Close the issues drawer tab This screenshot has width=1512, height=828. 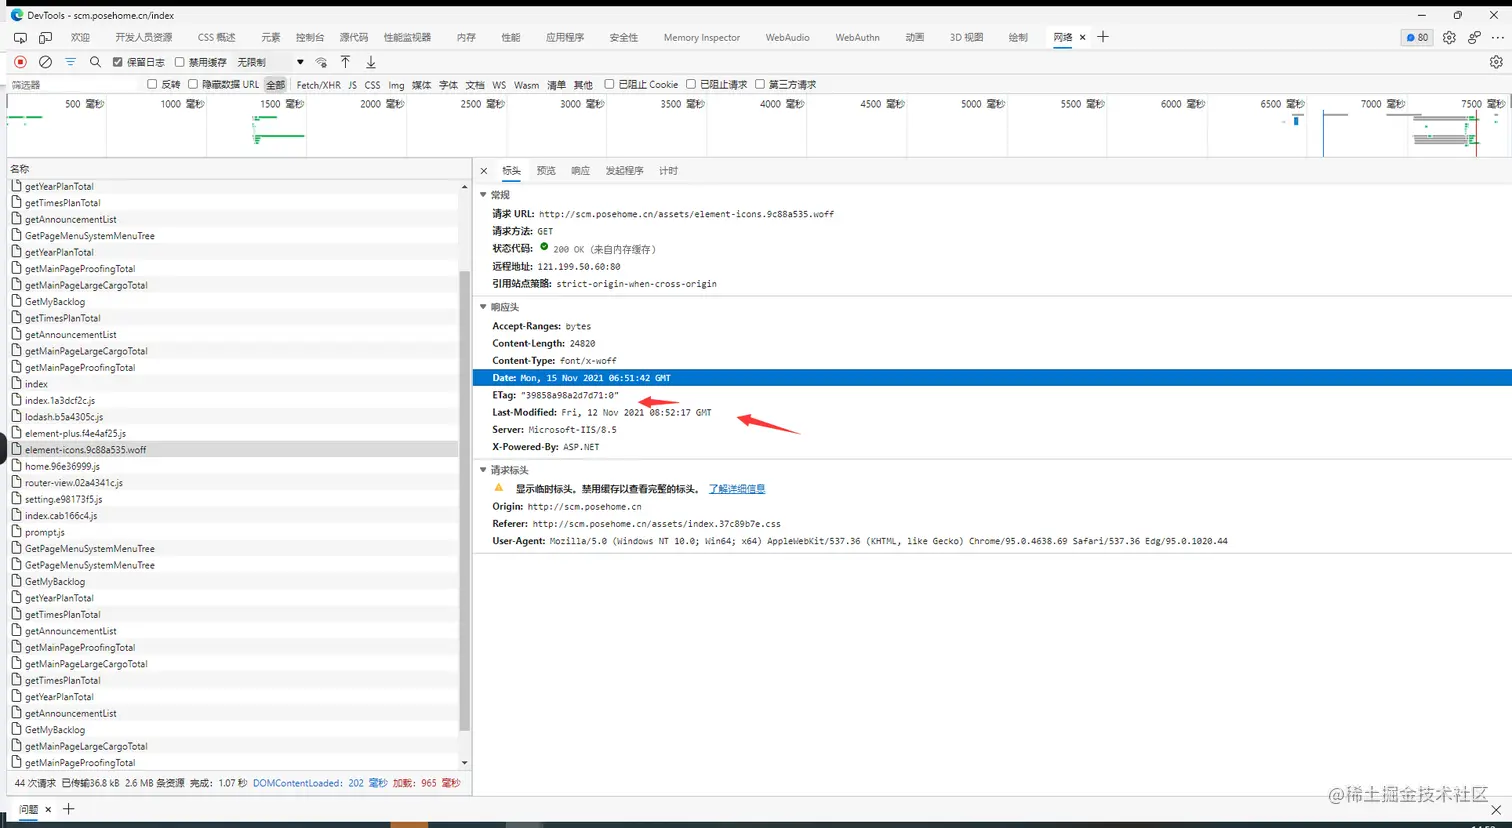(48, 809)
